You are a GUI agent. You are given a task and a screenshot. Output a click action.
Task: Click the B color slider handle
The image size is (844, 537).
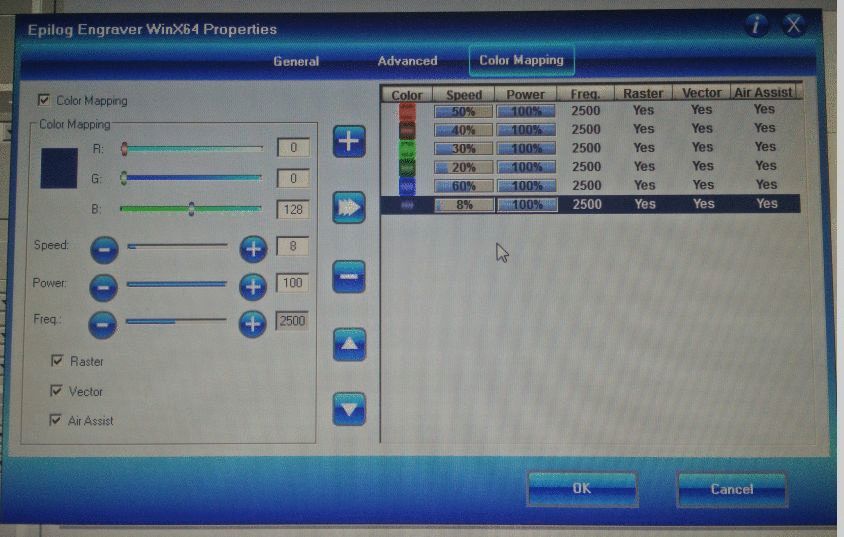click(x=191, y=209)
